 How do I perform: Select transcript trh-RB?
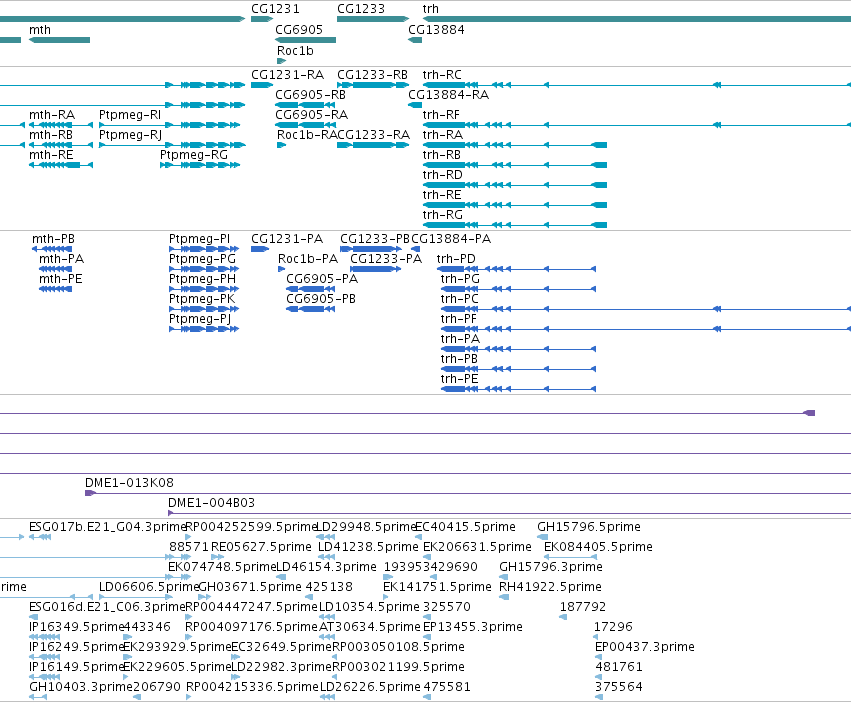(x=515, y=165)
